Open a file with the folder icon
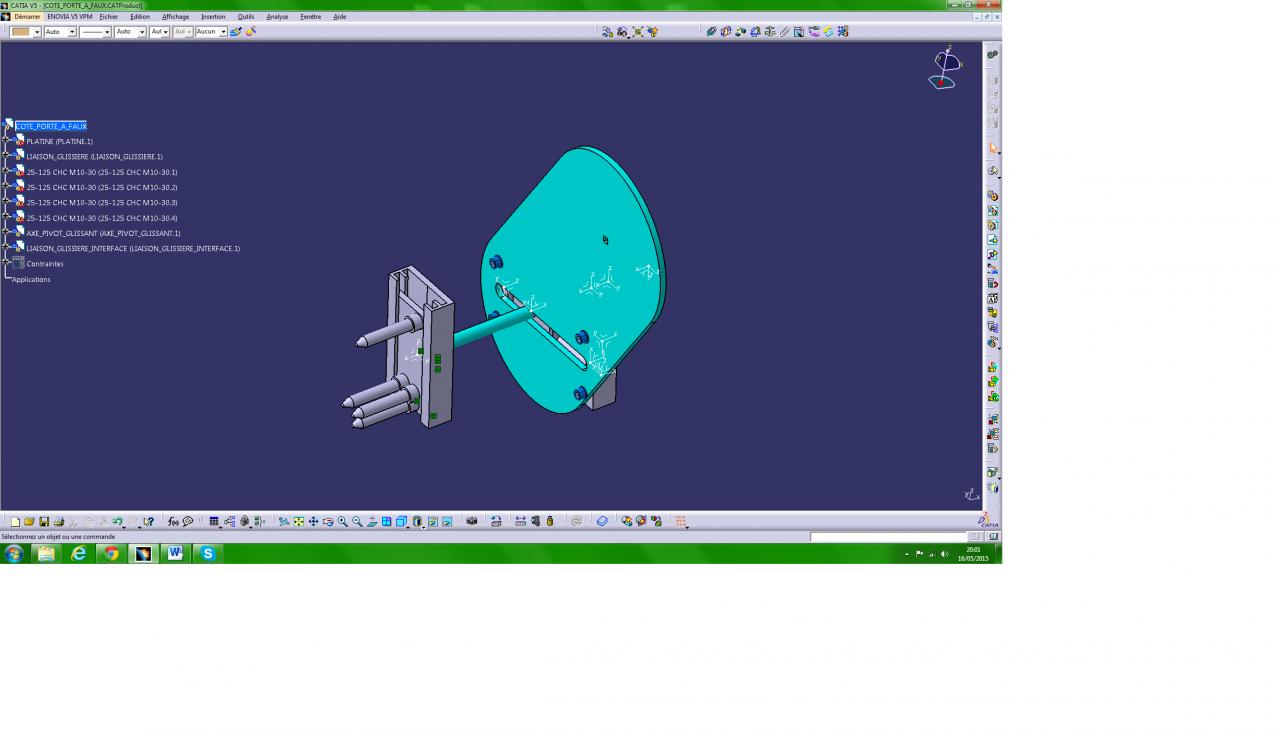Image resolution: width=1280 pixels, height=732 pixels. pos(29,521)
